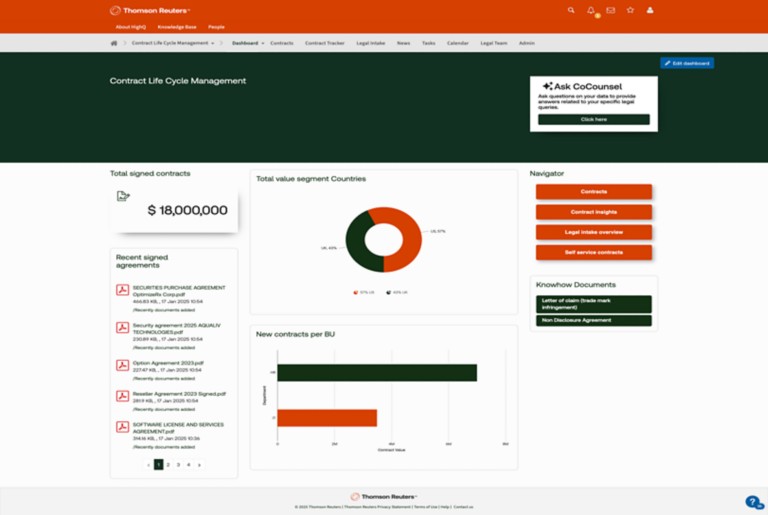Open People menu item

[x=216, y=27]
